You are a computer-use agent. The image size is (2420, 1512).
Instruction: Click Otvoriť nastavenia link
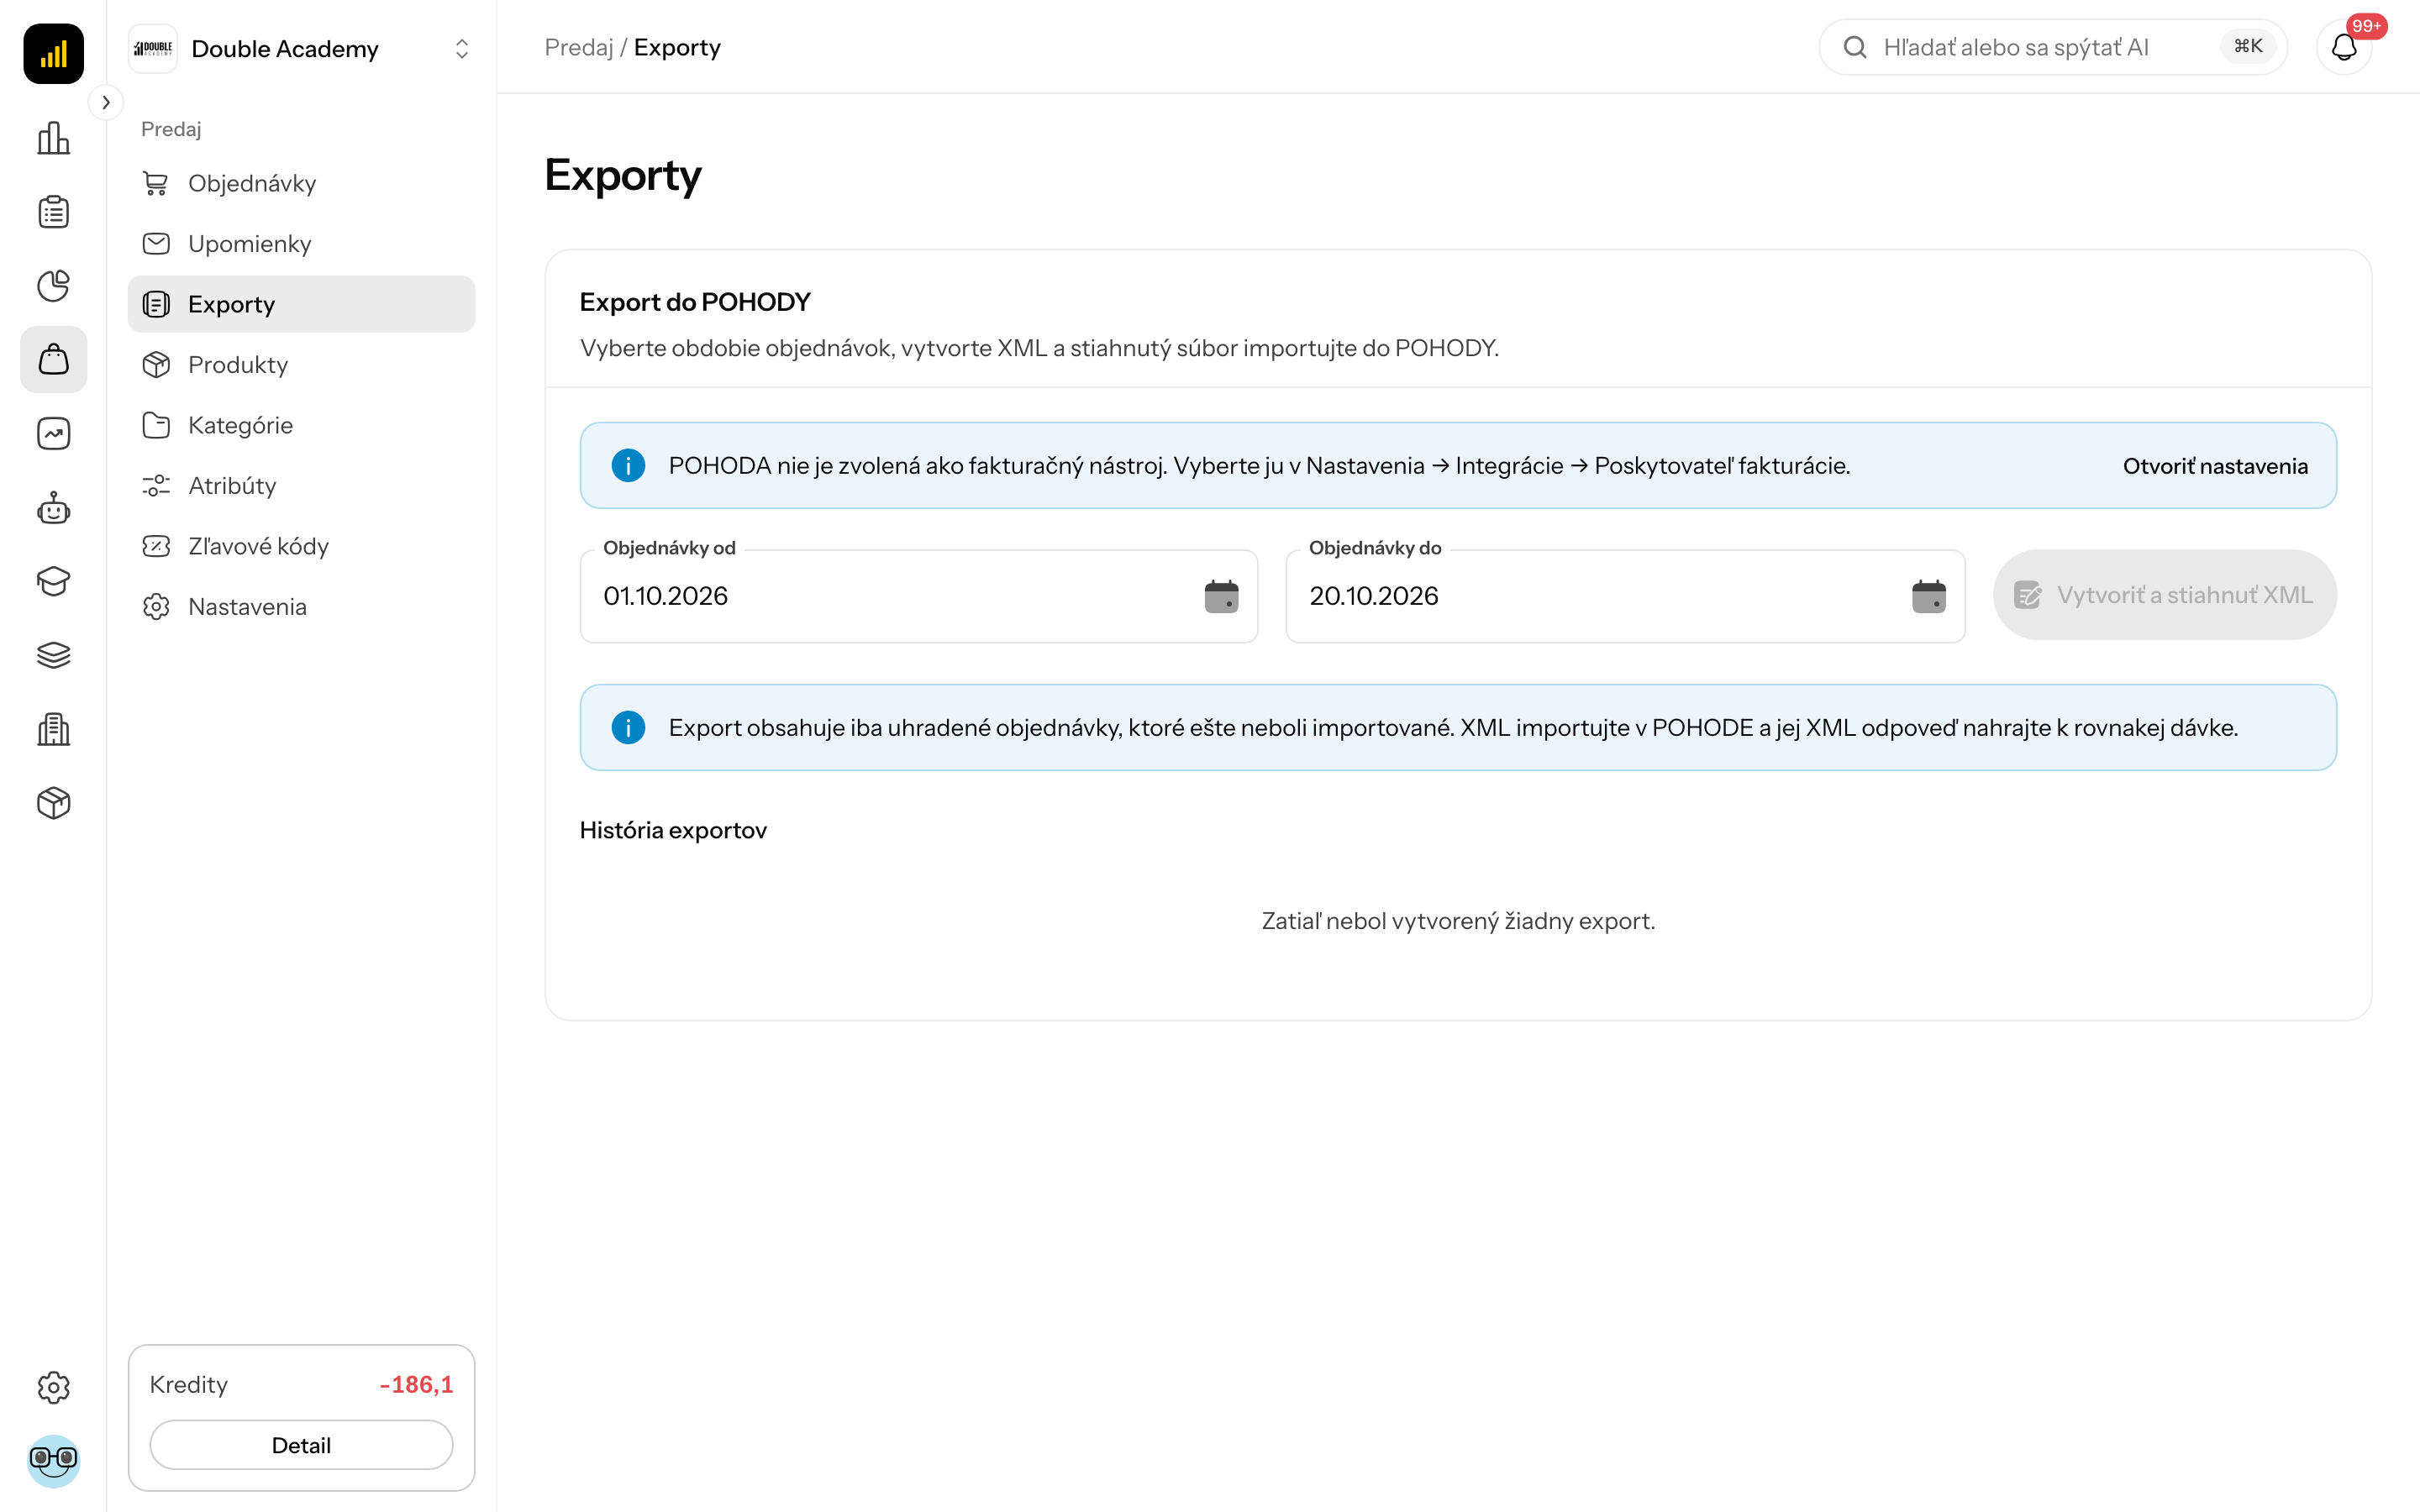(x=2215, y=466)
